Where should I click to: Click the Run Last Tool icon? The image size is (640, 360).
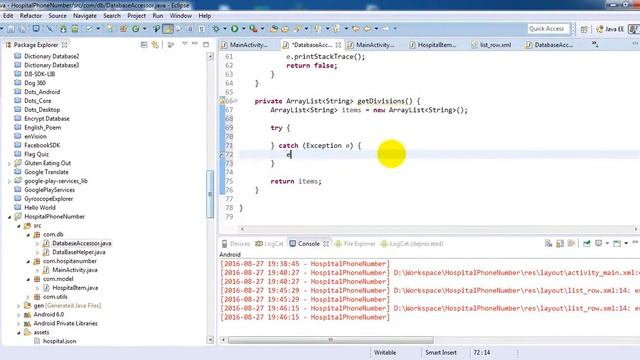(253, 29)
